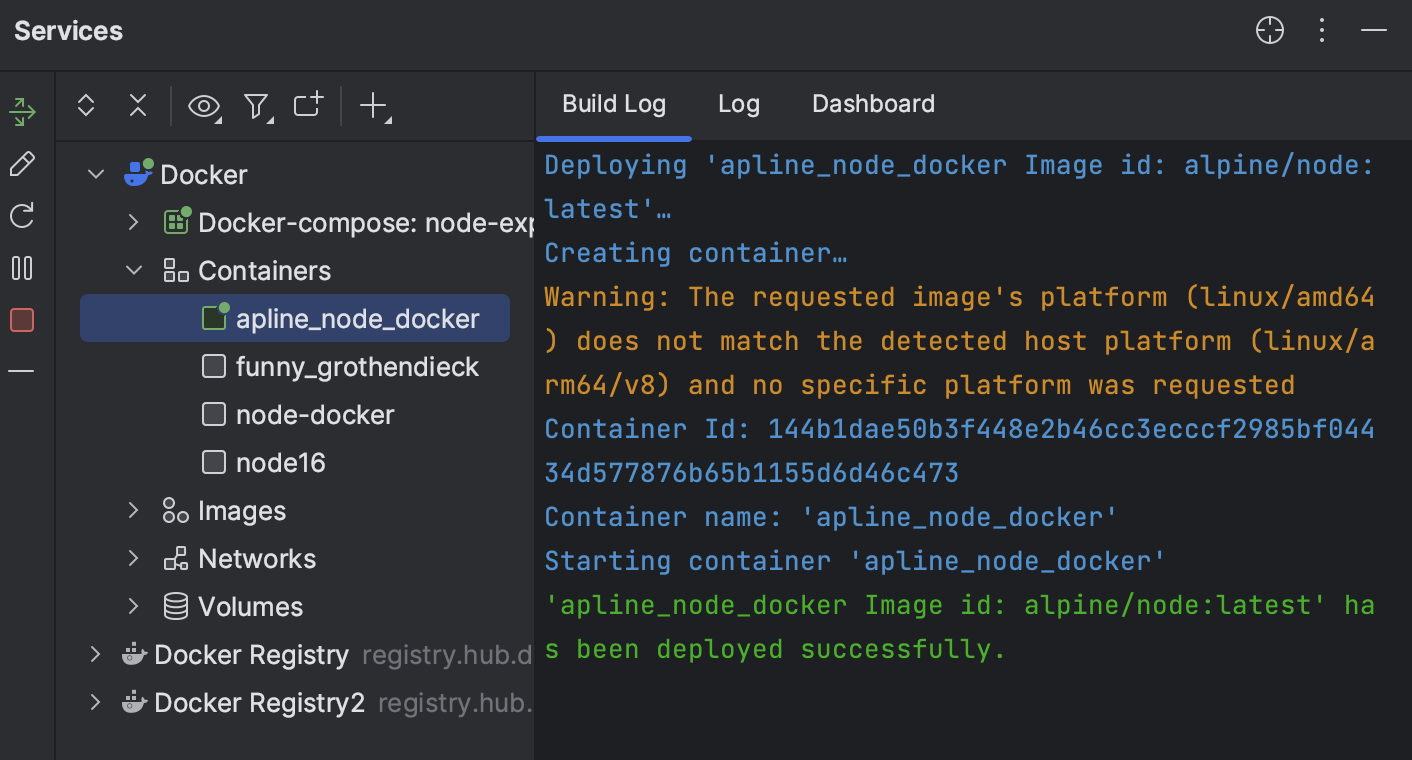
Task: Collapse the Containers node
Action: coord(133,270)
